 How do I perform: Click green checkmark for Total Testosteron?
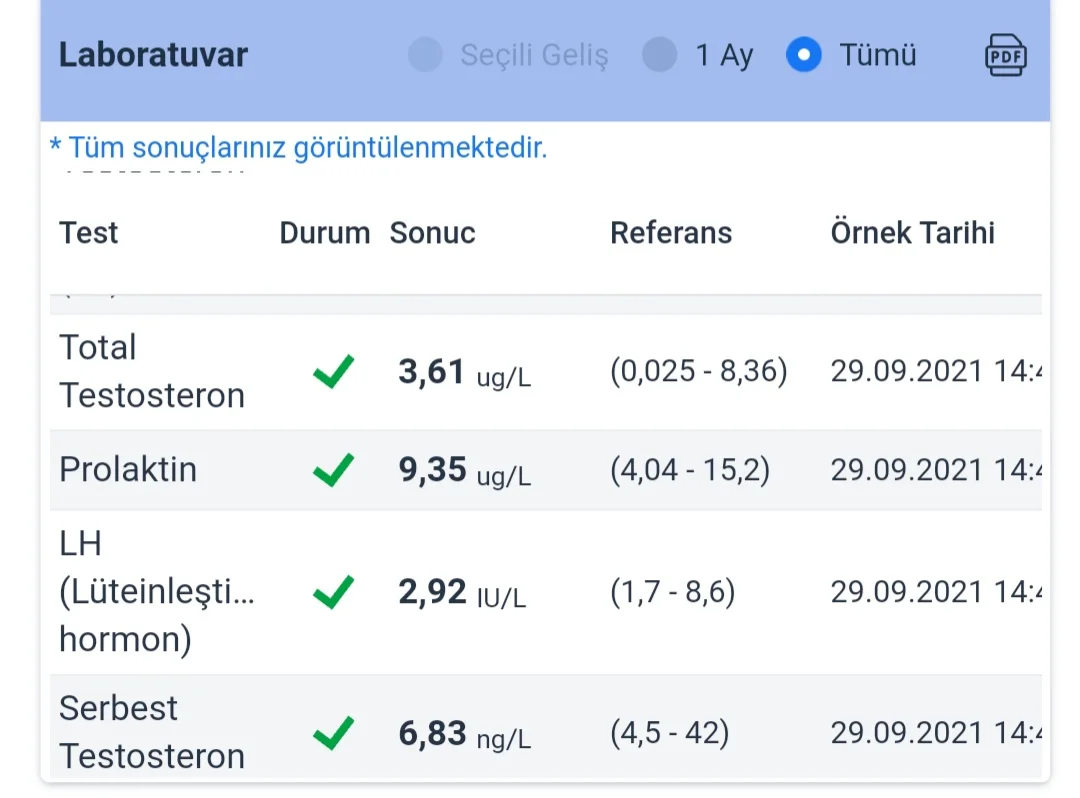click(x=333, y=372)
